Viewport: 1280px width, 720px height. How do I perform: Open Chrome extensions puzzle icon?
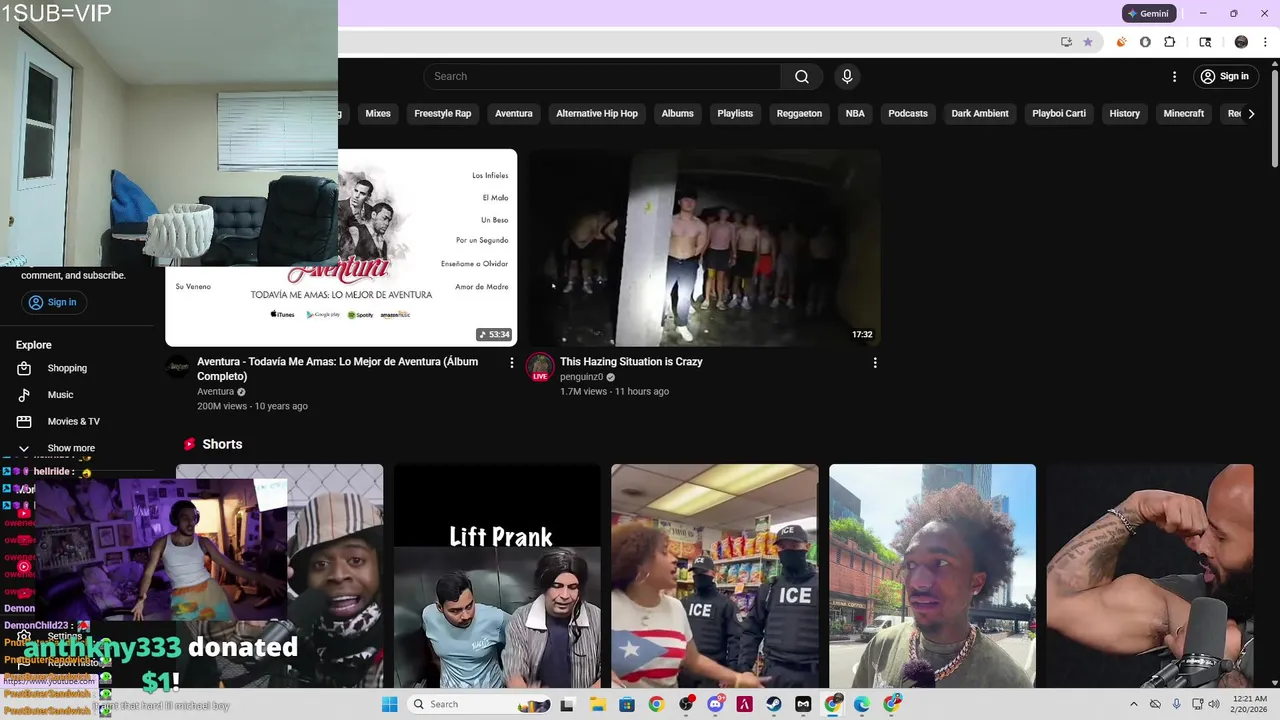coord(1170,42)
